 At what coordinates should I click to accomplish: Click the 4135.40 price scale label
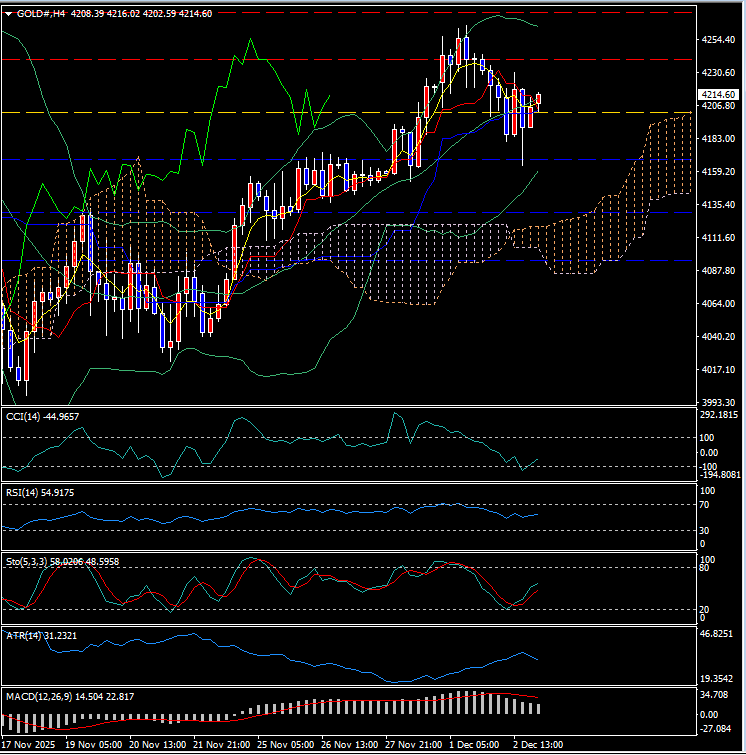pyautogui.click(x=720, y=205)
